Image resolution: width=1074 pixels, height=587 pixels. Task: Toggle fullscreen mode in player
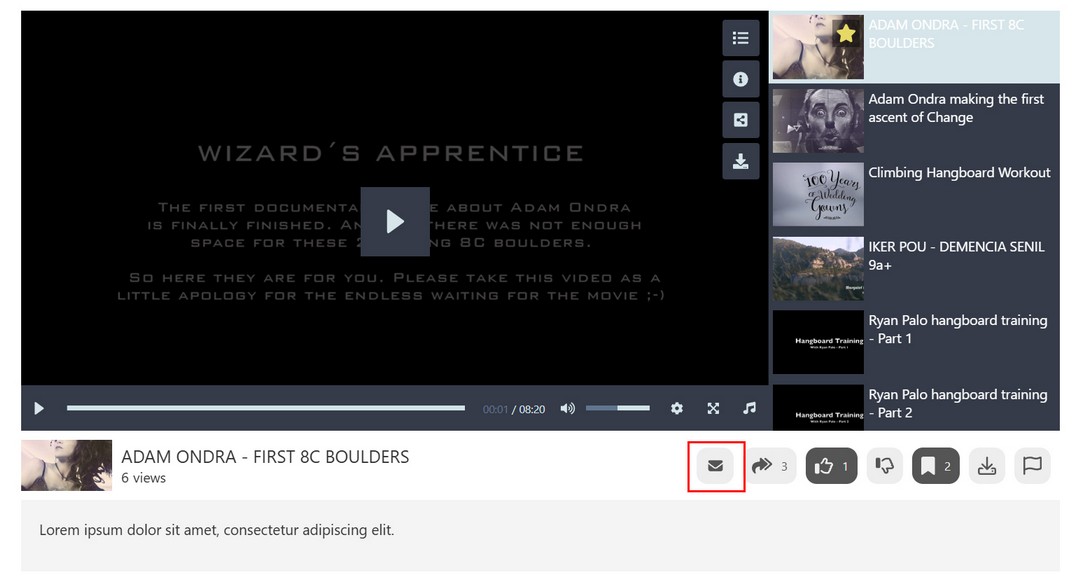[713, 408]
